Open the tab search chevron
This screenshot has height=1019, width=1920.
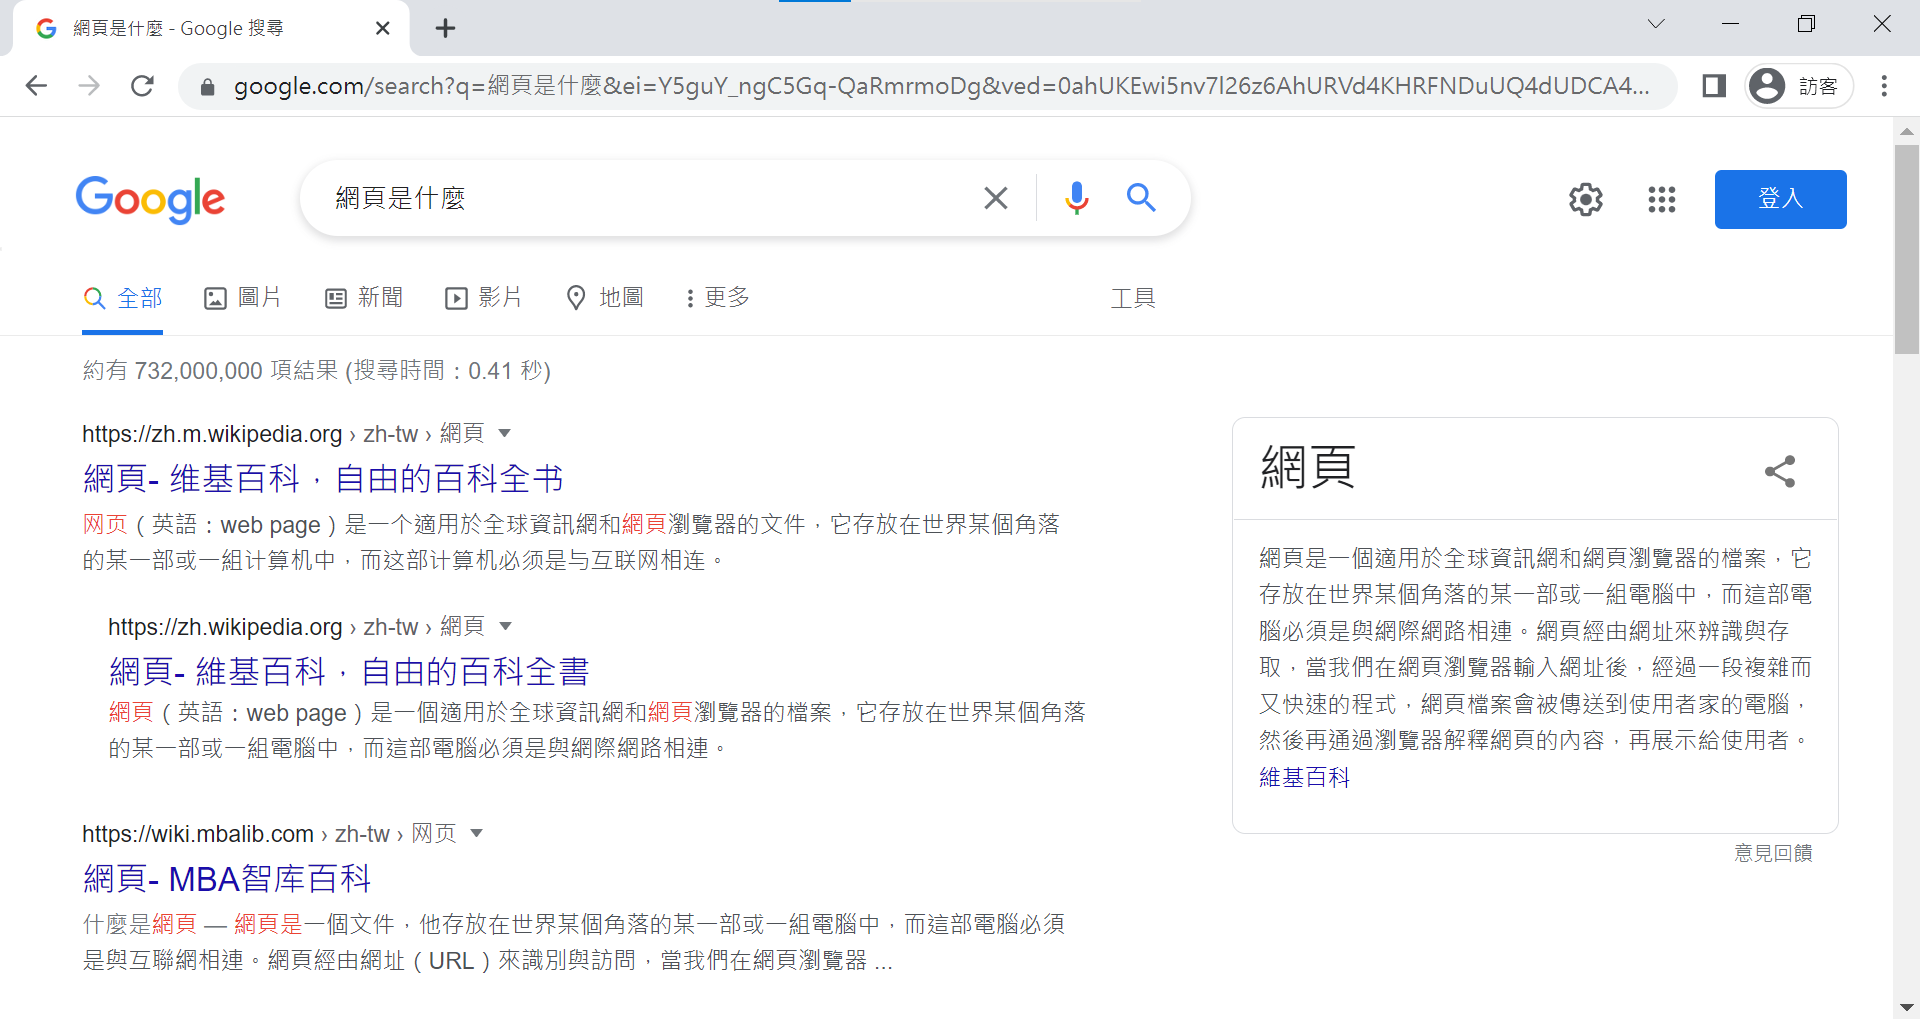click(x=1656, y=23)
